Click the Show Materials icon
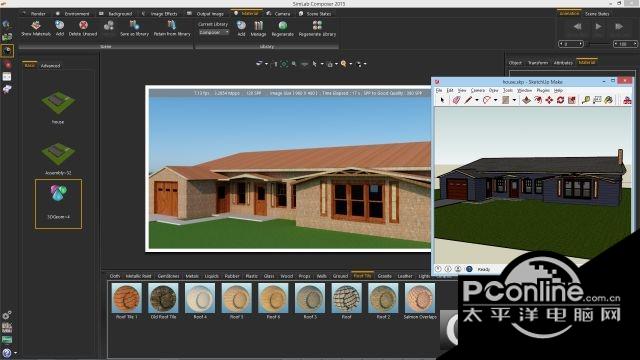This screenshot has width=640, height=360. click(36, 26)
